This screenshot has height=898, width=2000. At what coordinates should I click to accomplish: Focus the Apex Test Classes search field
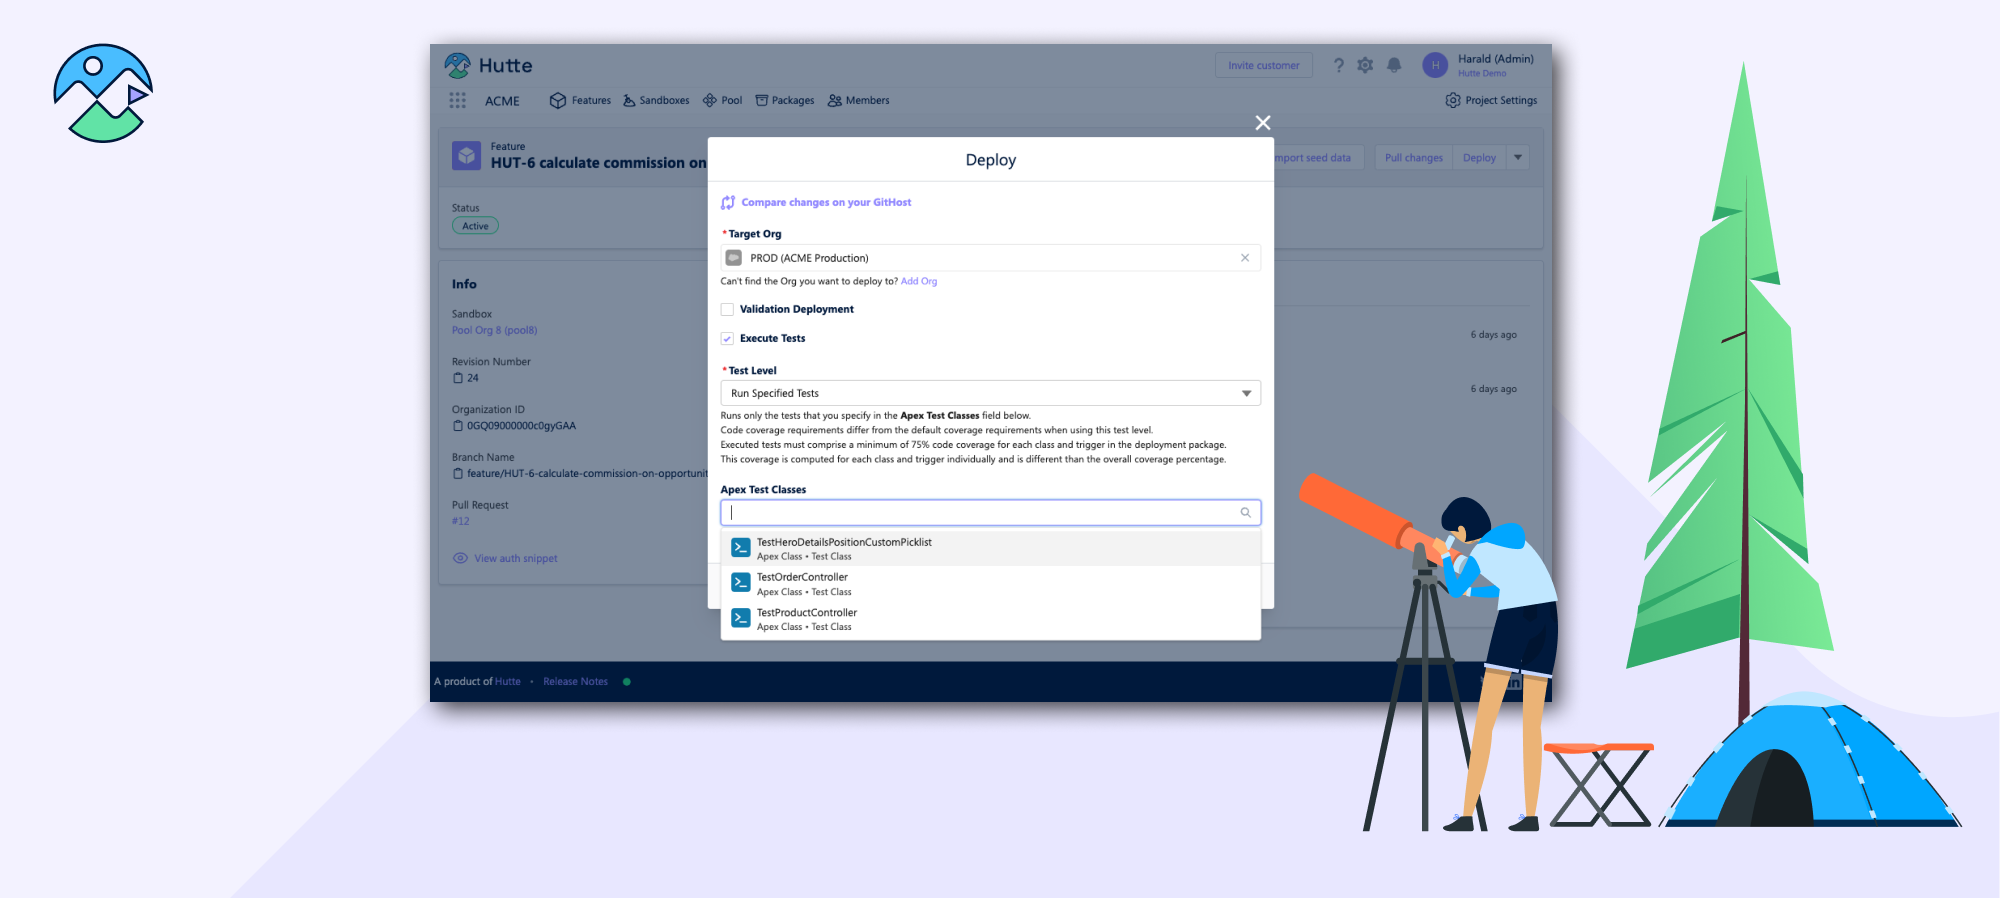tap(990, 513)
